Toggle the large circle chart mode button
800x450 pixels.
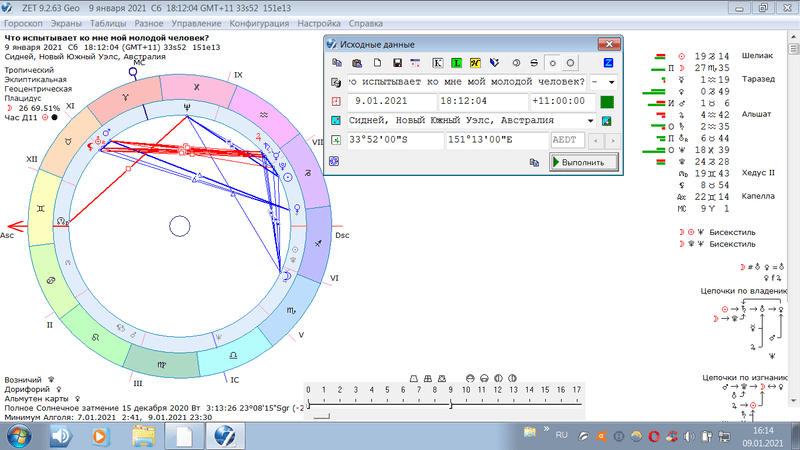[570, 63]
